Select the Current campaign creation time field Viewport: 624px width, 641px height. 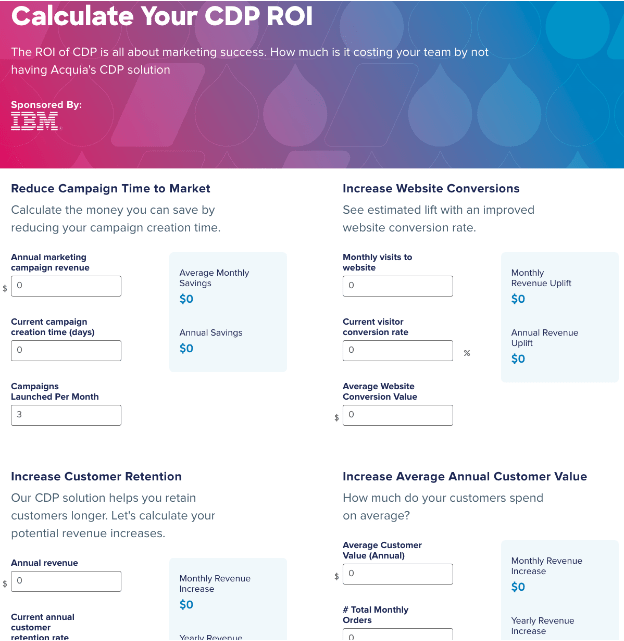[66, 350]
